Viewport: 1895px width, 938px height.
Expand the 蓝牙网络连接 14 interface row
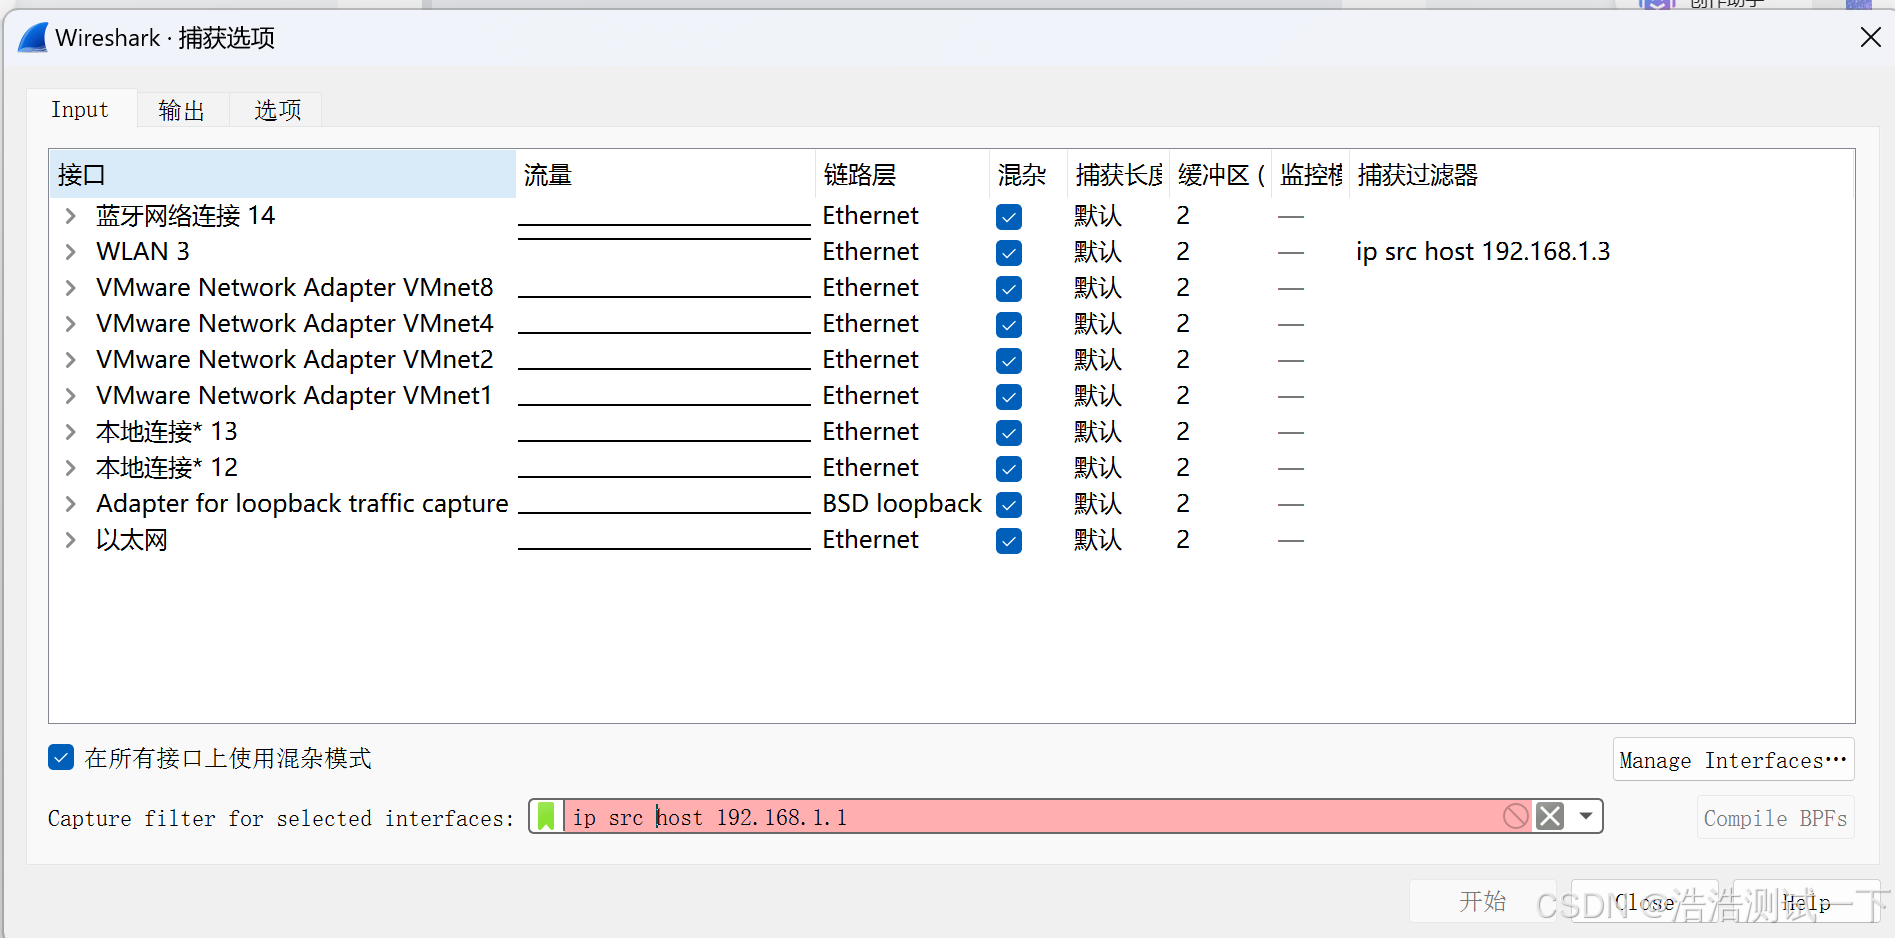coord(70,216)
